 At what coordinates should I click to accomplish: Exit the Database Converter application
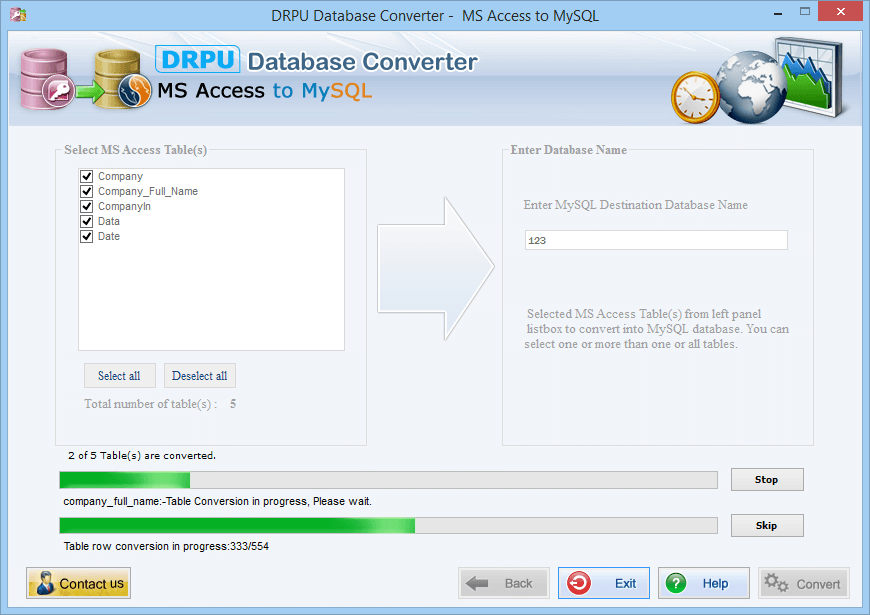[x=604, y=583]
